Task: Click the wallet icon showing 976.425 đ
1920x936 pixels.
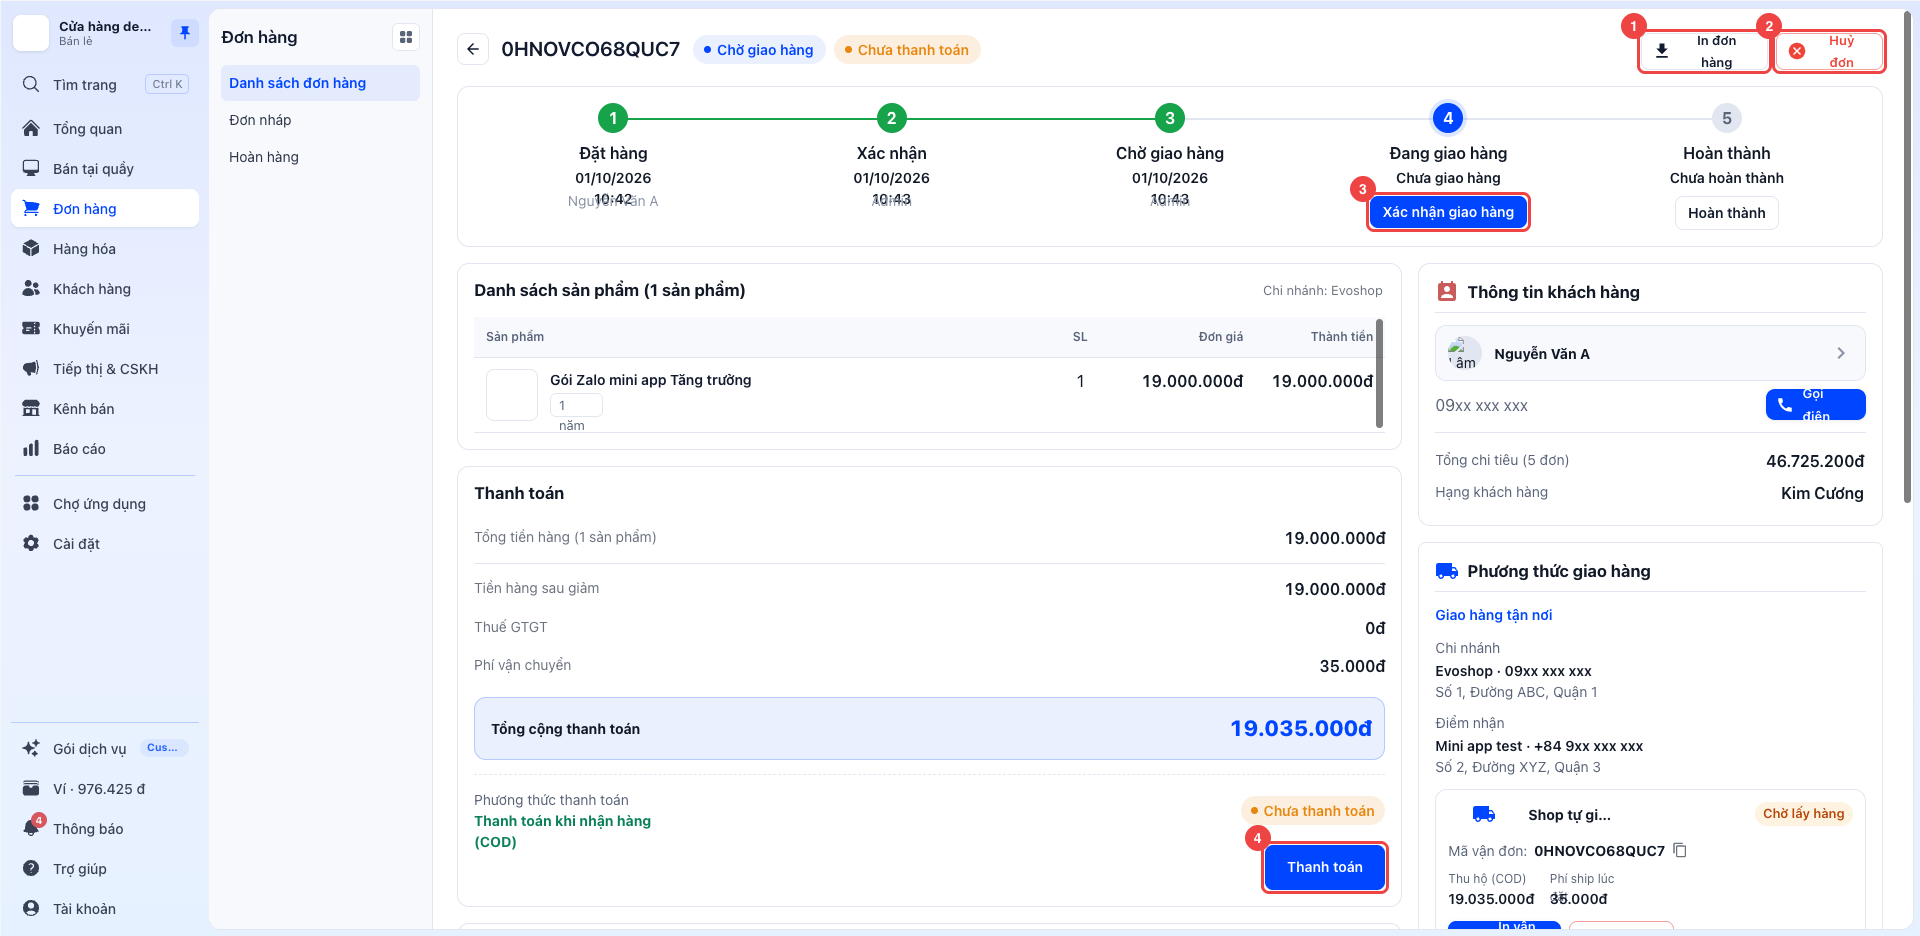Action: pyautogui.click(x=31, y=789)
